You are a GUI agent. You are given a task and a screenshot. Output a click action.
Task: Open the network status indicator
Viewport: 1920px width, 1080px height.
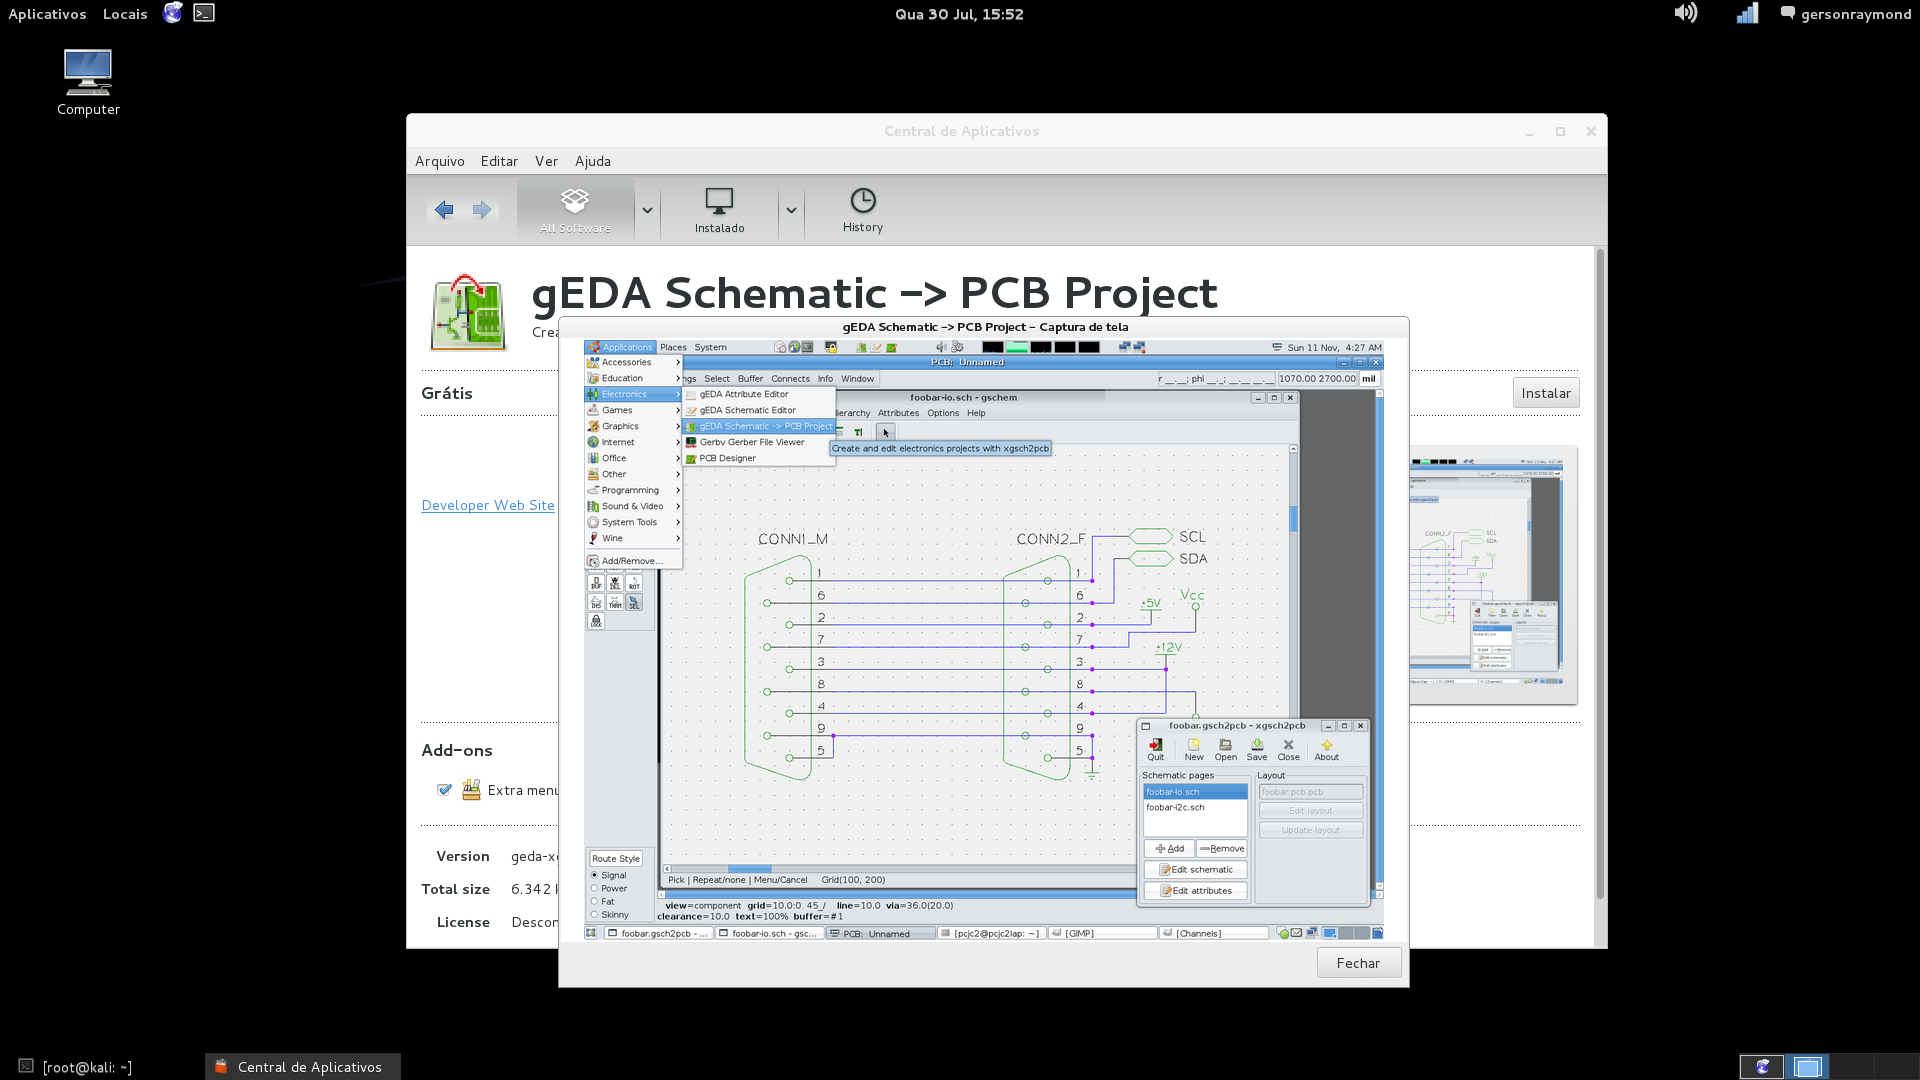point(1747,13)
